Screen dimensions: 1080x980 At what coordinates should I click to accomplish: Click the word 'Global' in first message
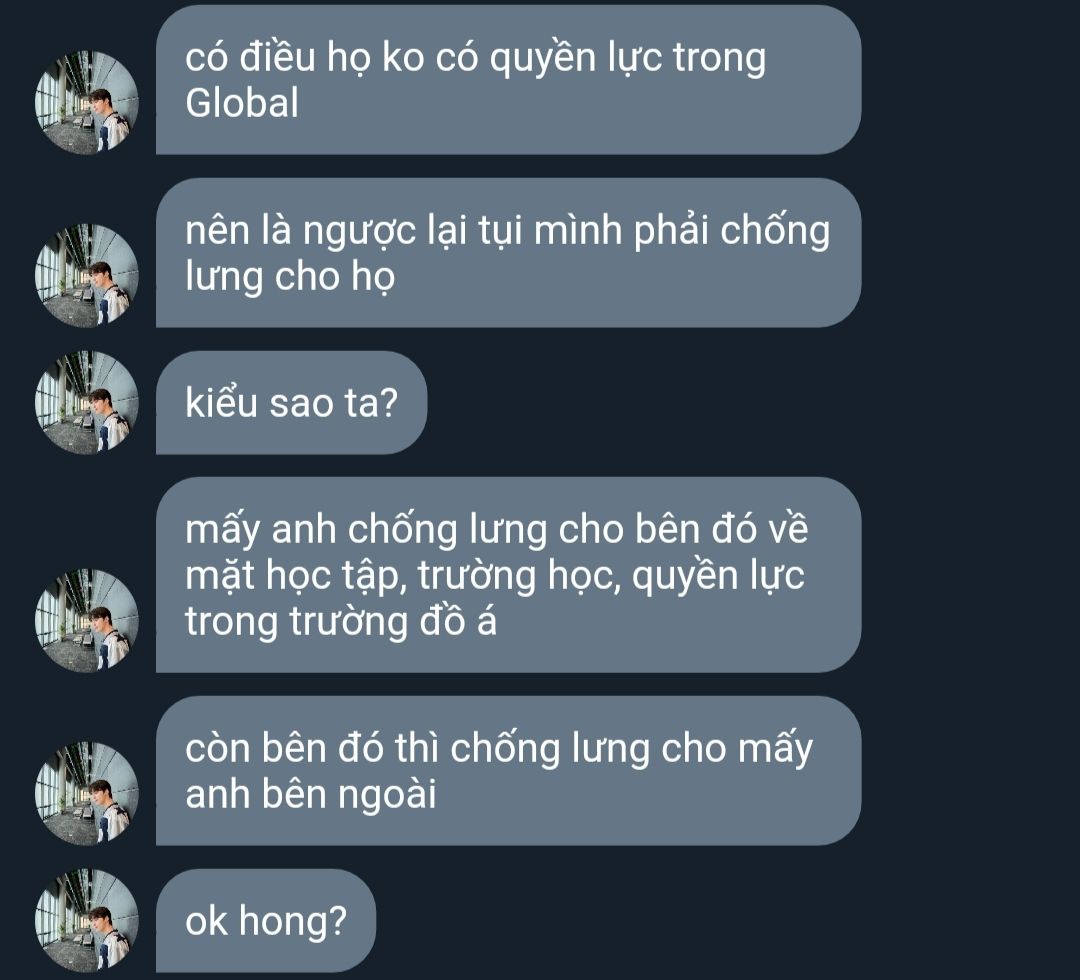[x=242, y=103]
